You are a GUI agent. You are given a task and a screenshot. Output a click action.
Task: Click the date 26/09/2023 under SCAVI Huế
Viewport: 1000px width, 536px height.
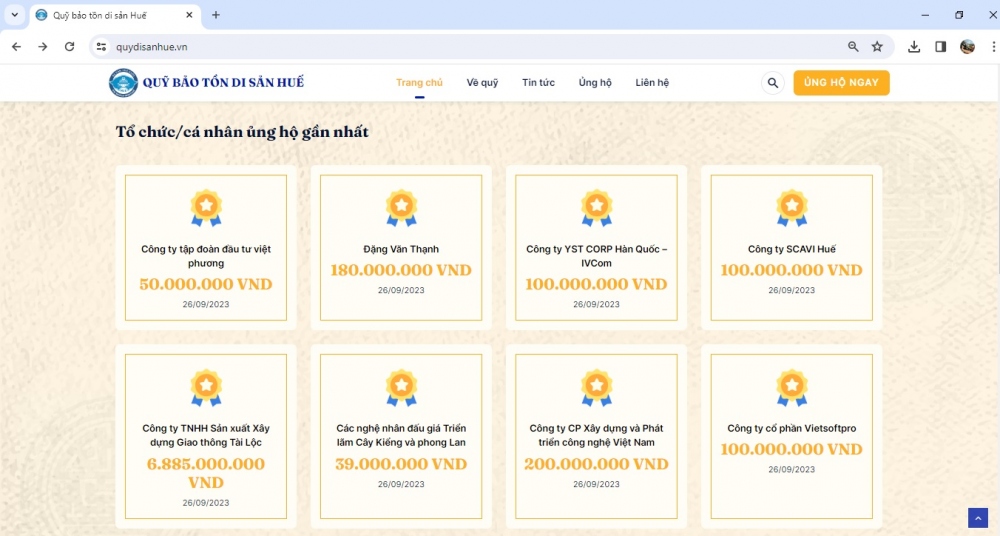tap(791, 290)
